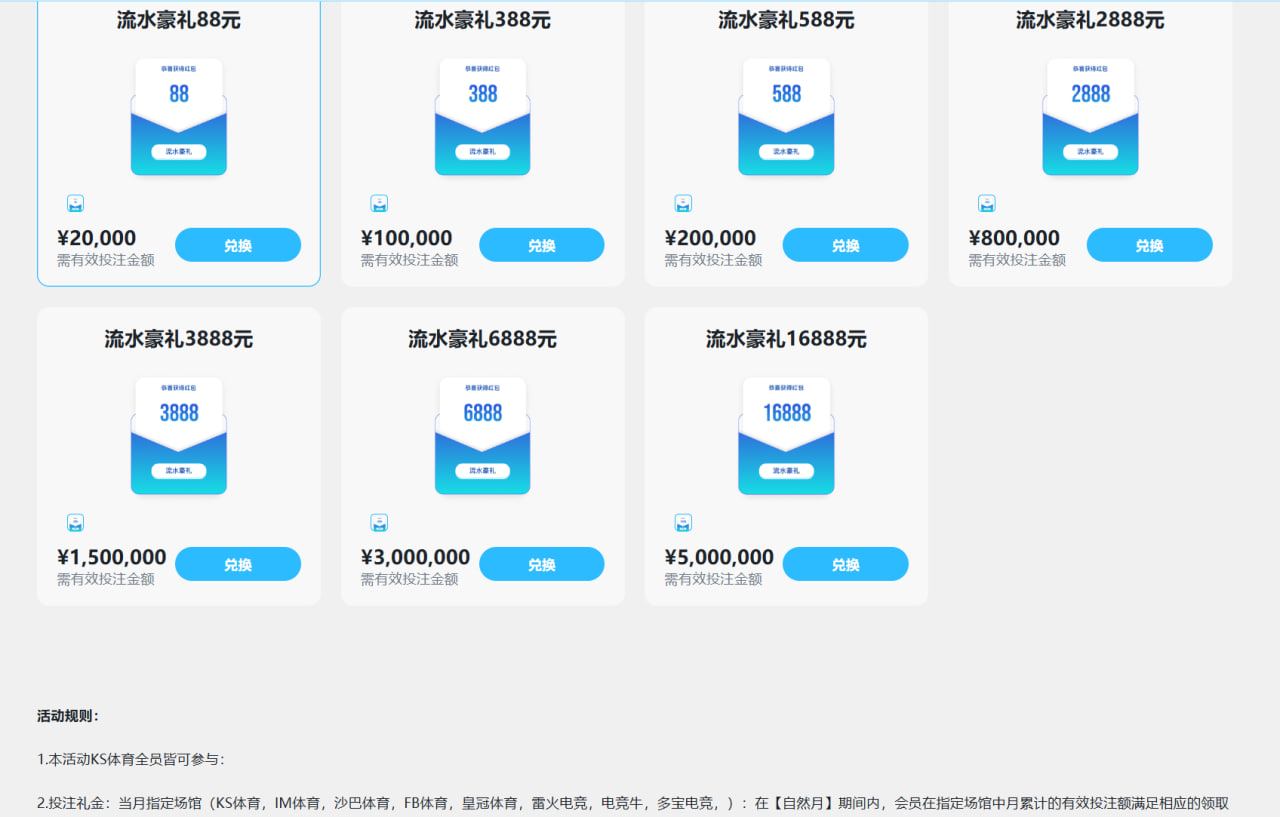
Task: Redeem the 流水豪礼3888元 reward
Action: pyautogui.click(x=238, y=564)
